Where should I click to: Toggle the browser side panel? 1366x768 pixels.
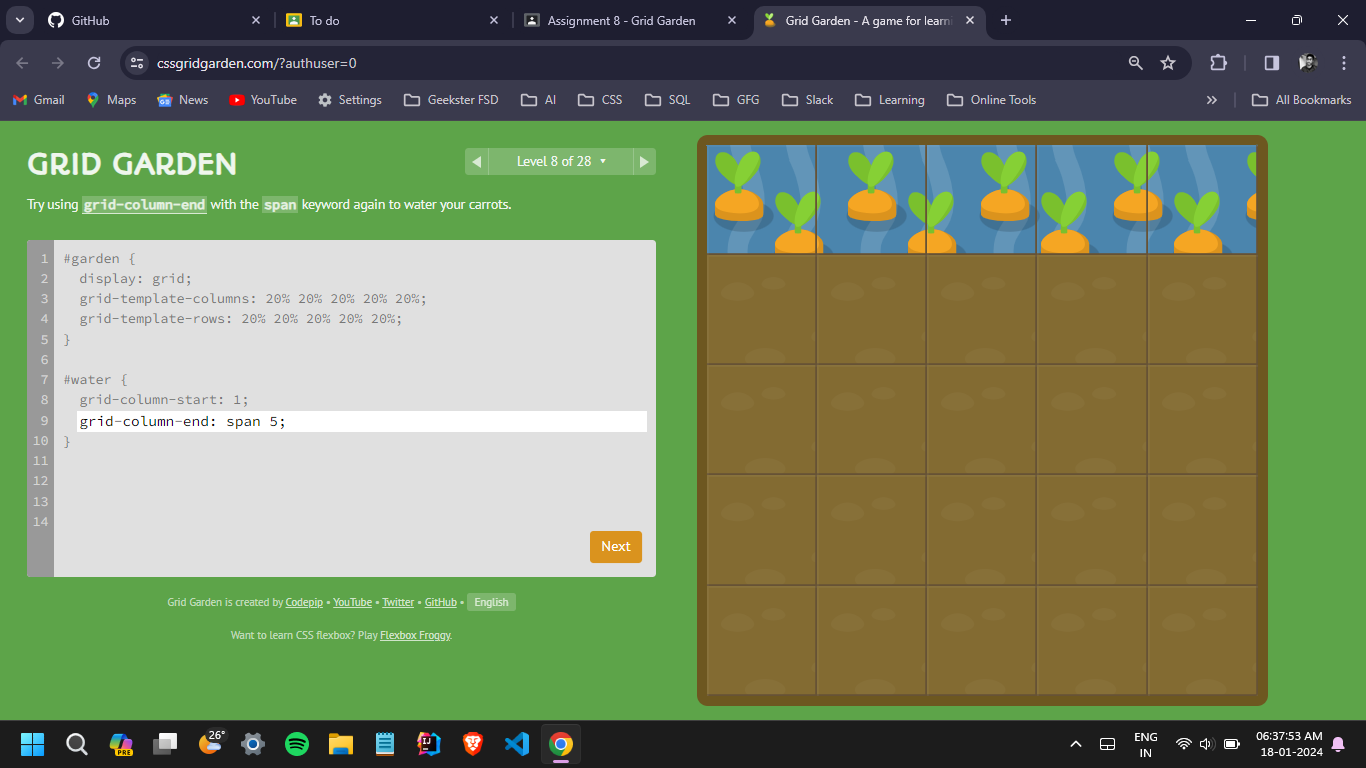[x=1271, y=63]
